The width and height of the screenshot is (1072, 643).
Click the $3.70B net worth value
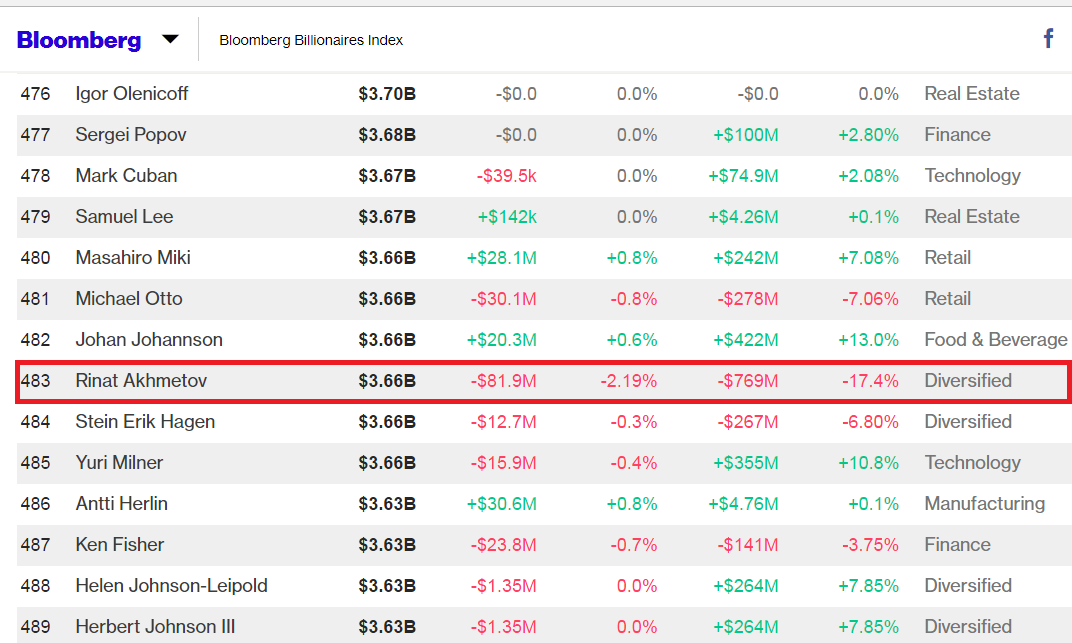pyautogui.click(x=387, y=94)
